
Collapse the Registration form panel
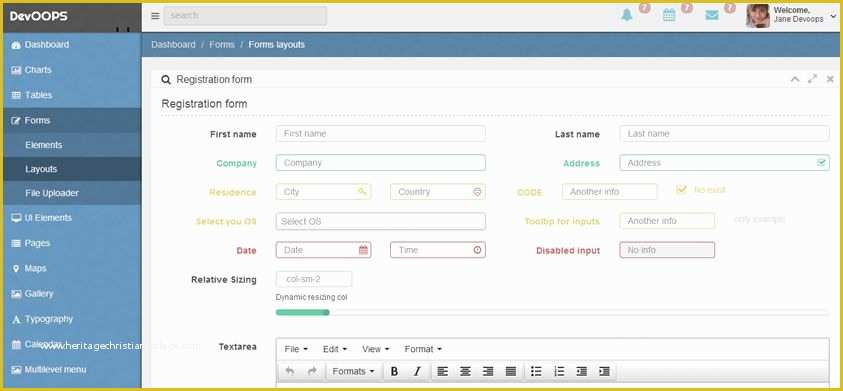[795, 79]
